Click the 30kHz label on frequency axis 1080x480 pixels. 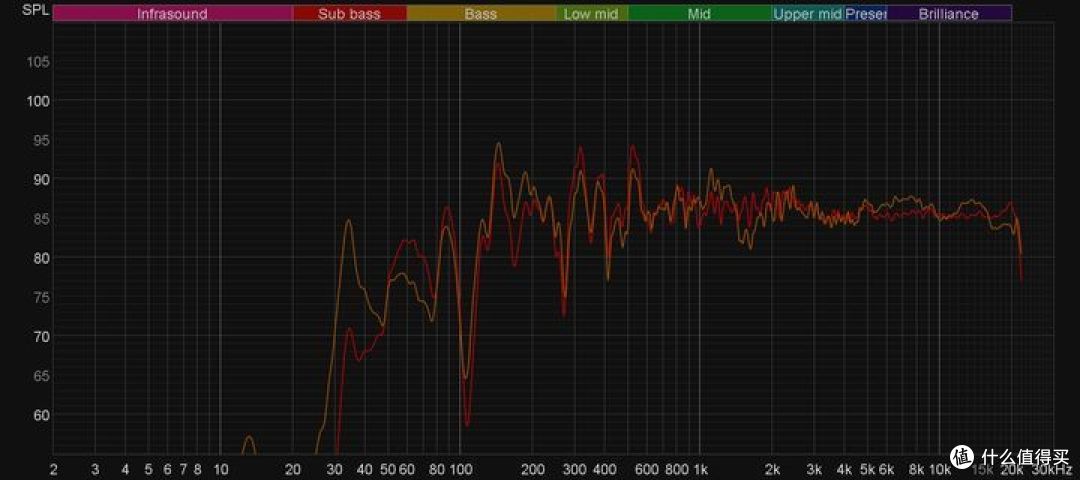[1051, 469]
